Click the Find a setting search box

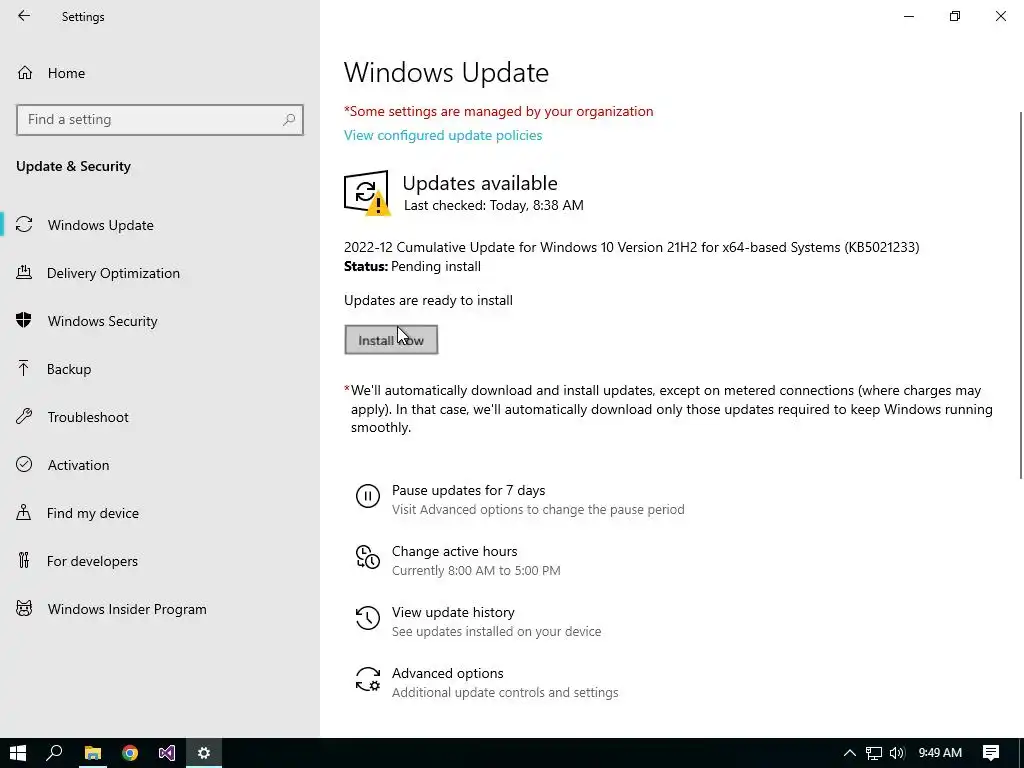point(160,120)
